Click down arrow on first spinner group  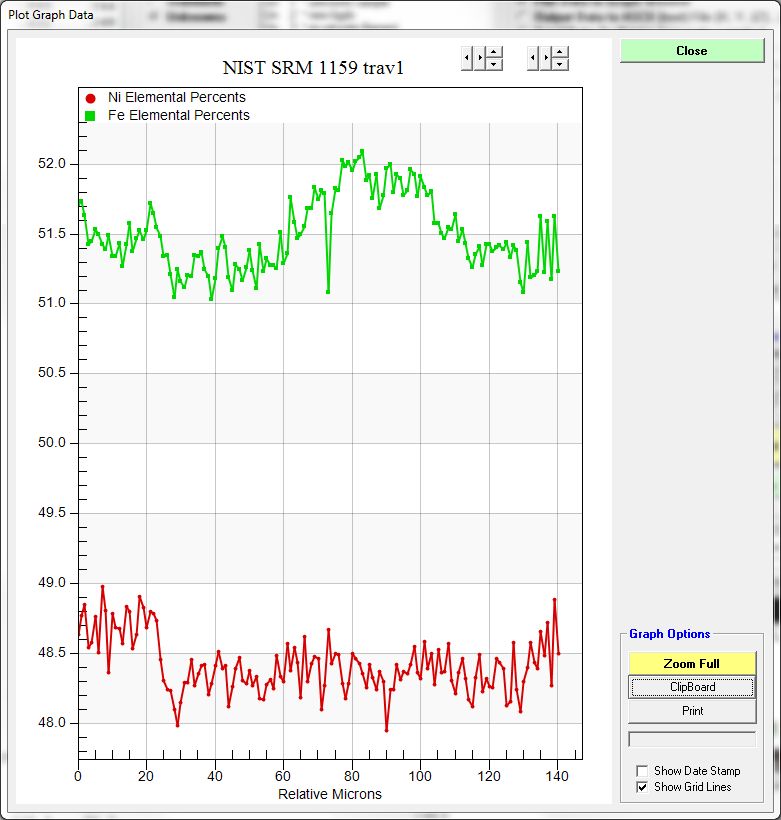494,64
